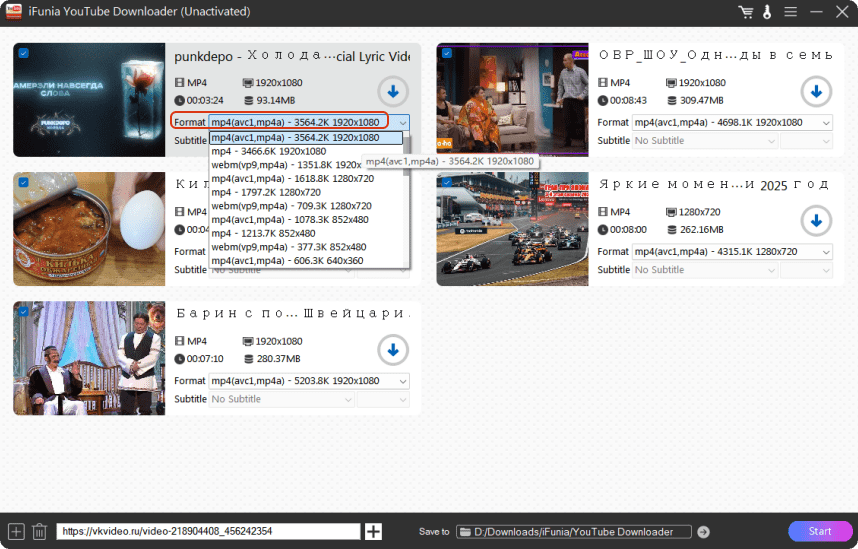Click the video URL input field
858x549 pixels.
[207, 532]
